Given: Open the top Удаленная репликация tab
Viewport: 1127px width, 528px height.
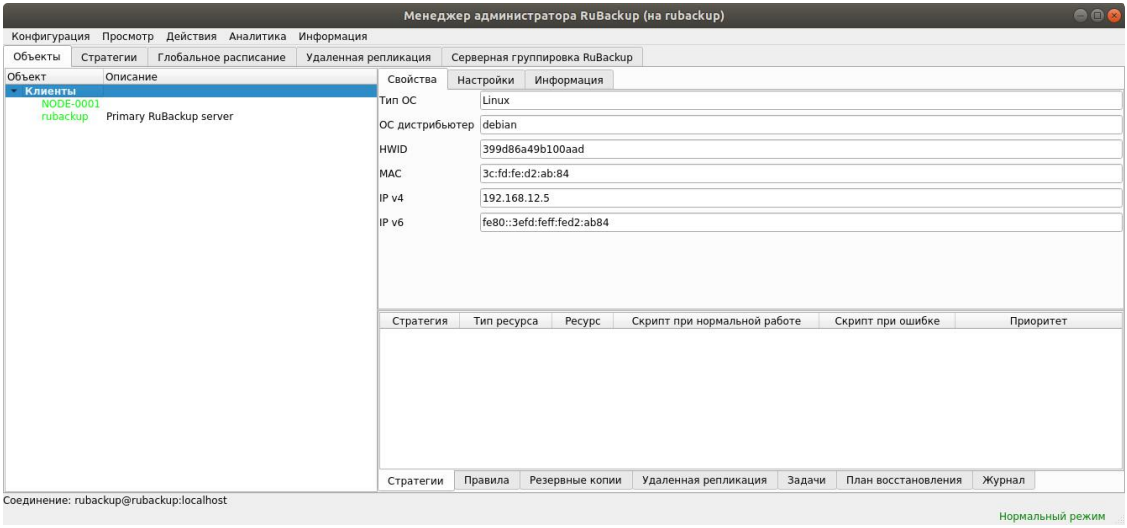Looking at the screenshot, I should (x=368, y=57).
